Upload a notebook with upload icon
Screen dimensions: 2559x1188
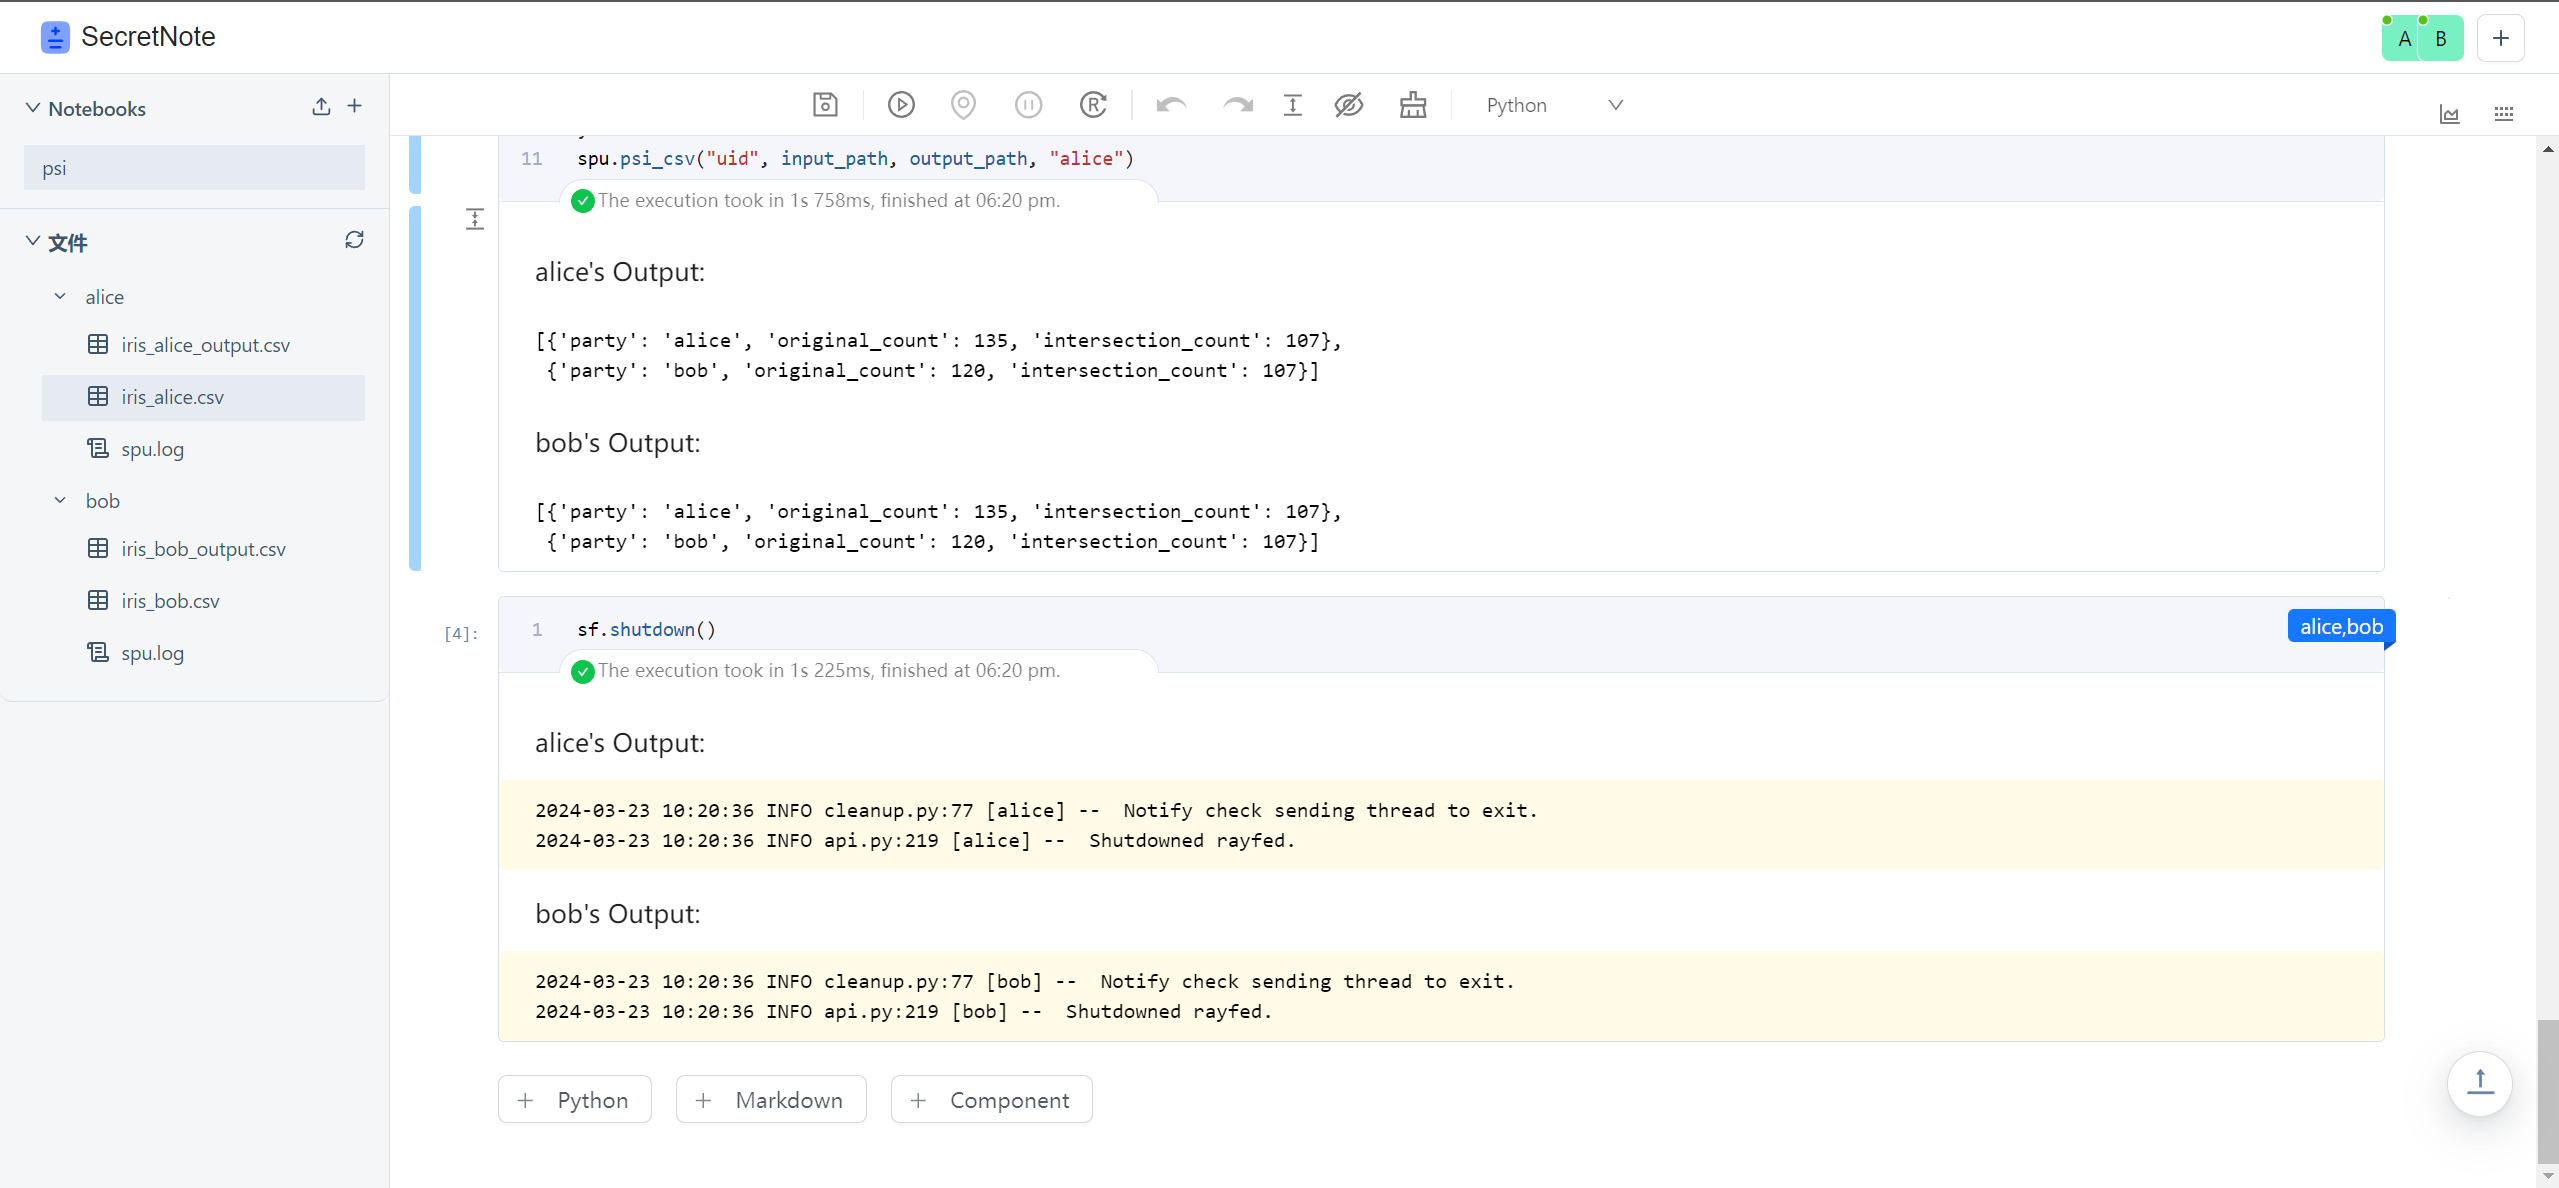coord(321,107)
